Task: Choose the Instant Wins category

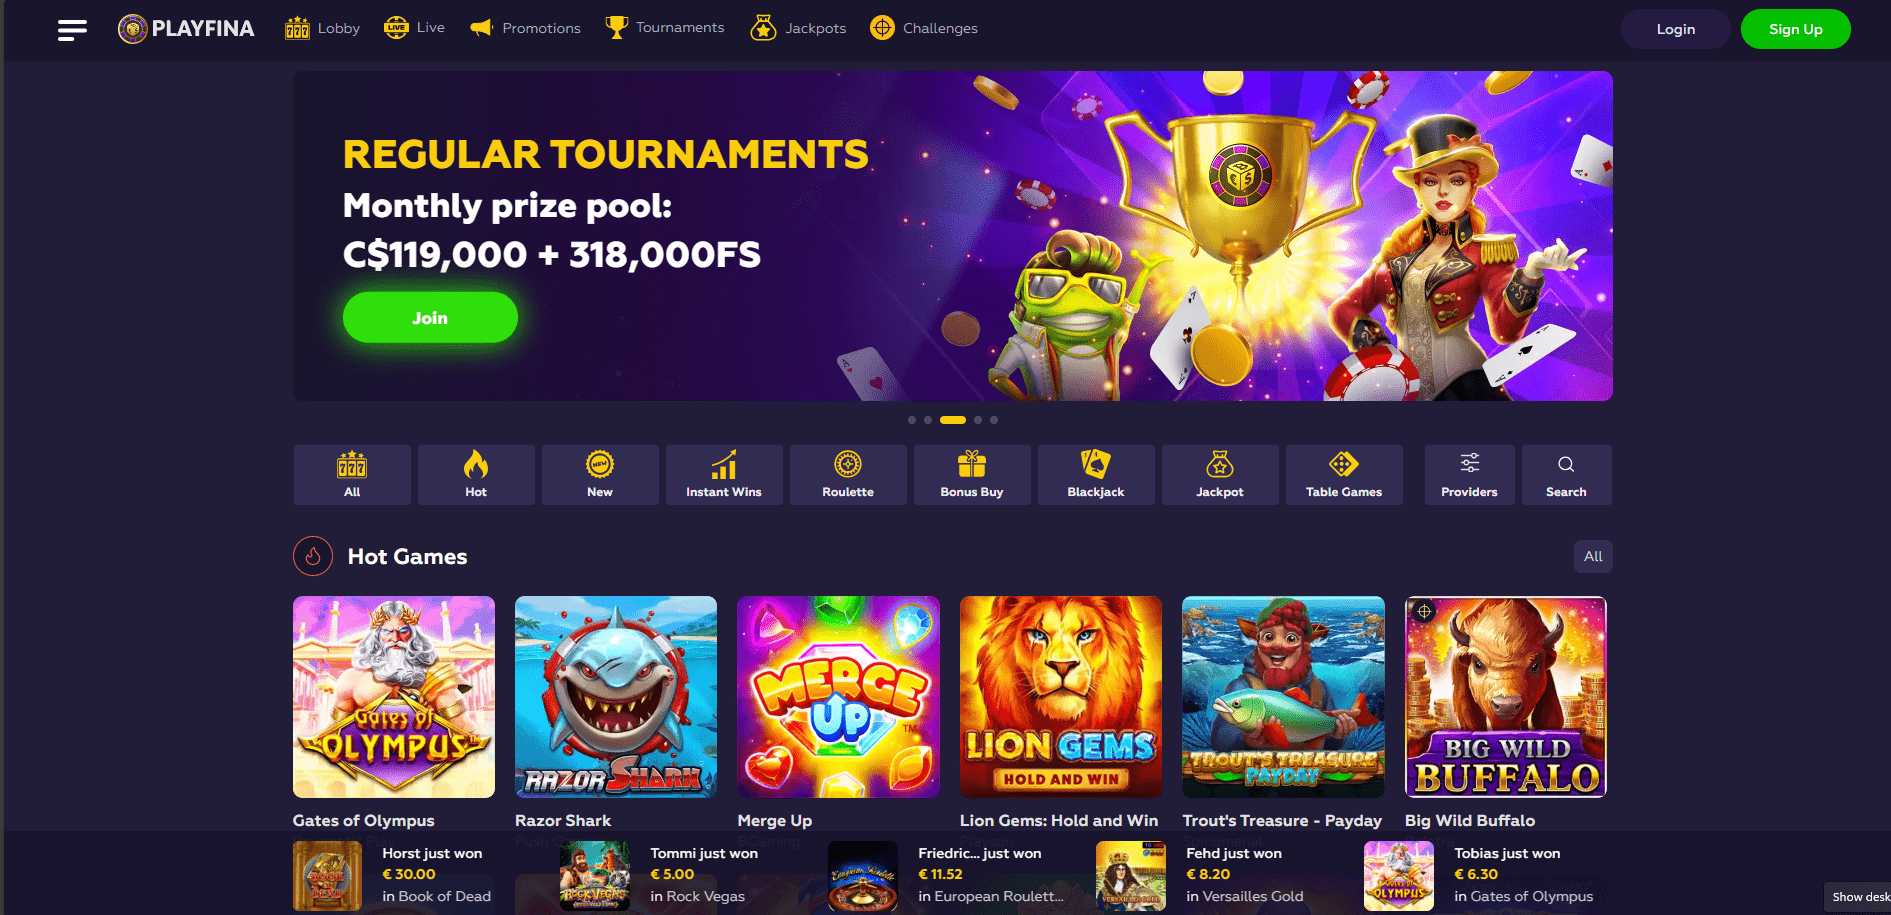Action: [x=724, y=474]
